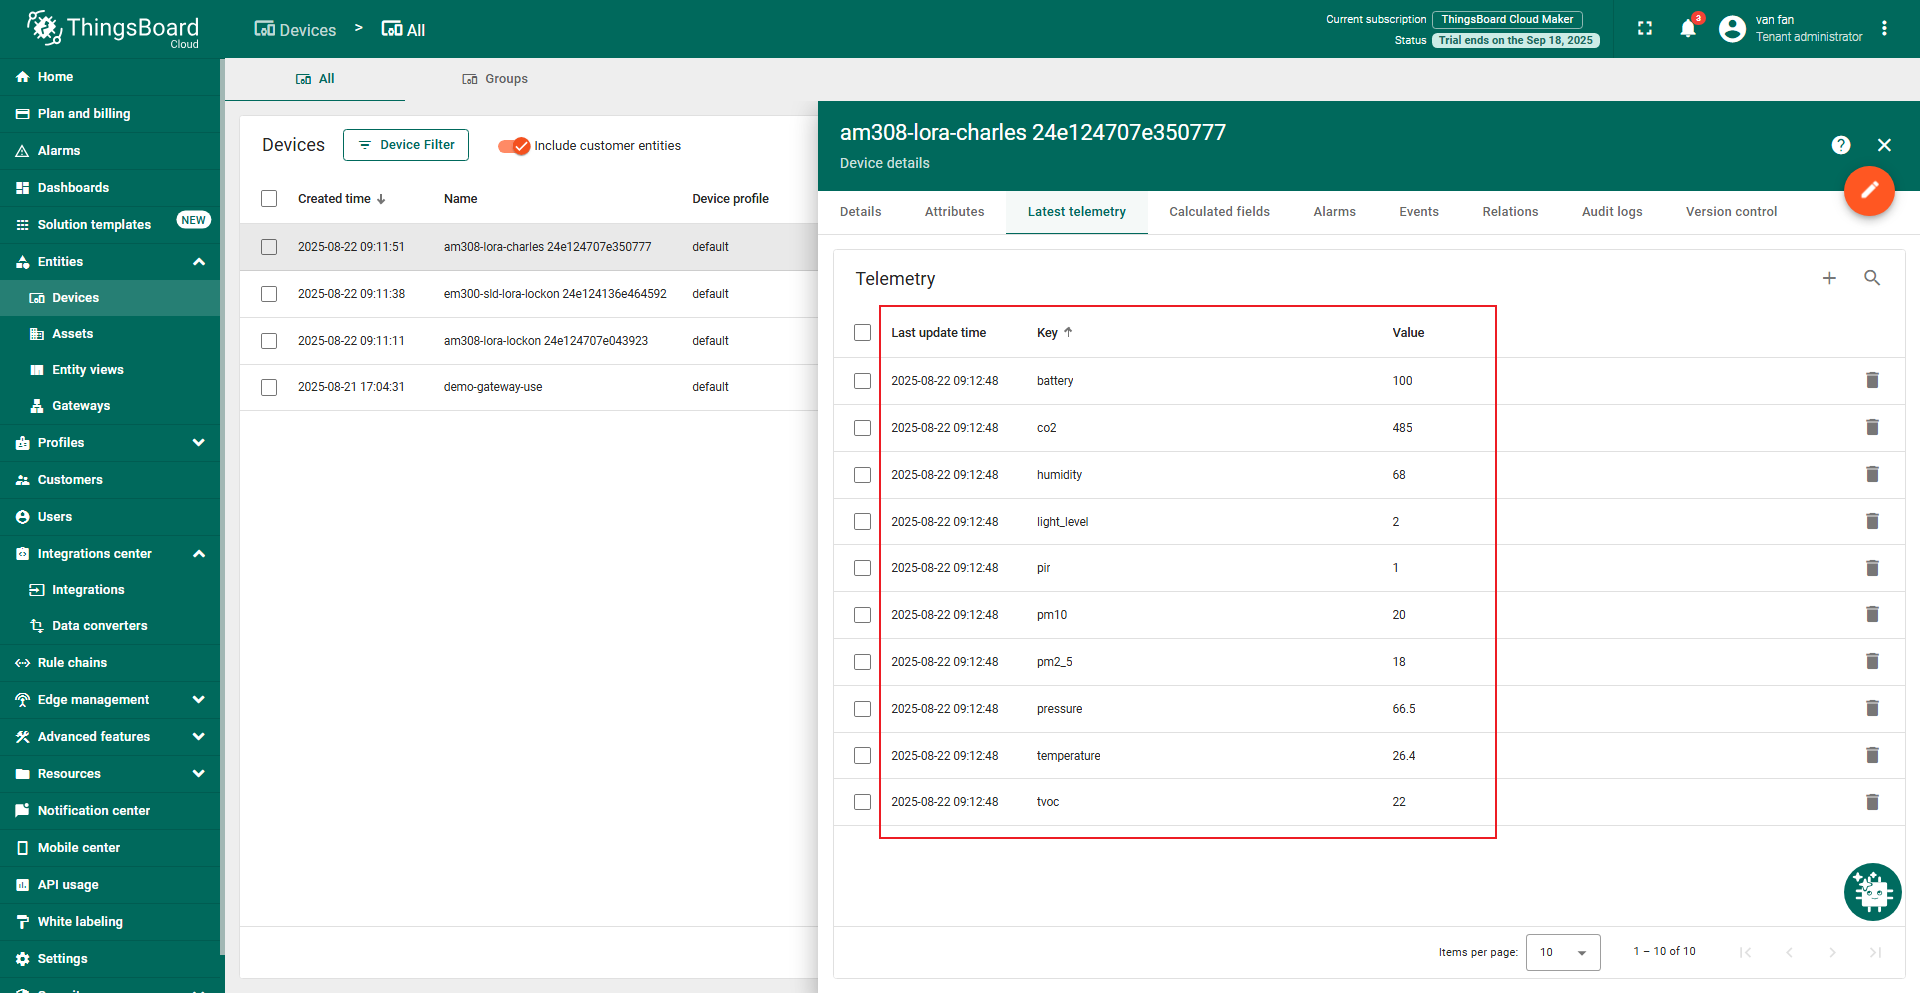Open the Events tab

click(1418, 212)
